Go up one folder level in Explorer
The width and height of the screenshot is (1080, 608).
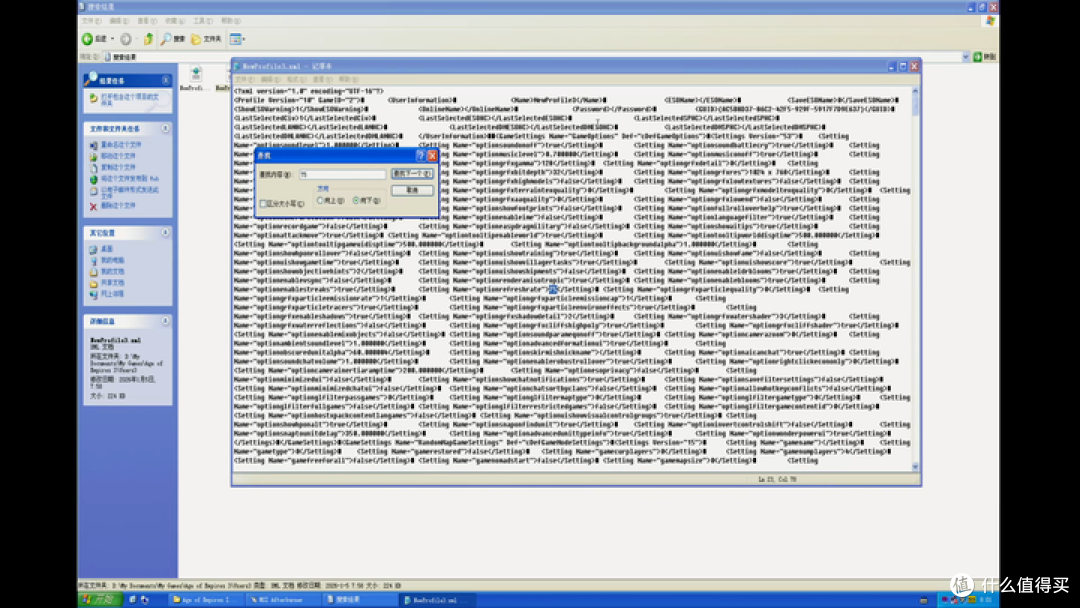click(x=148, y=39)
